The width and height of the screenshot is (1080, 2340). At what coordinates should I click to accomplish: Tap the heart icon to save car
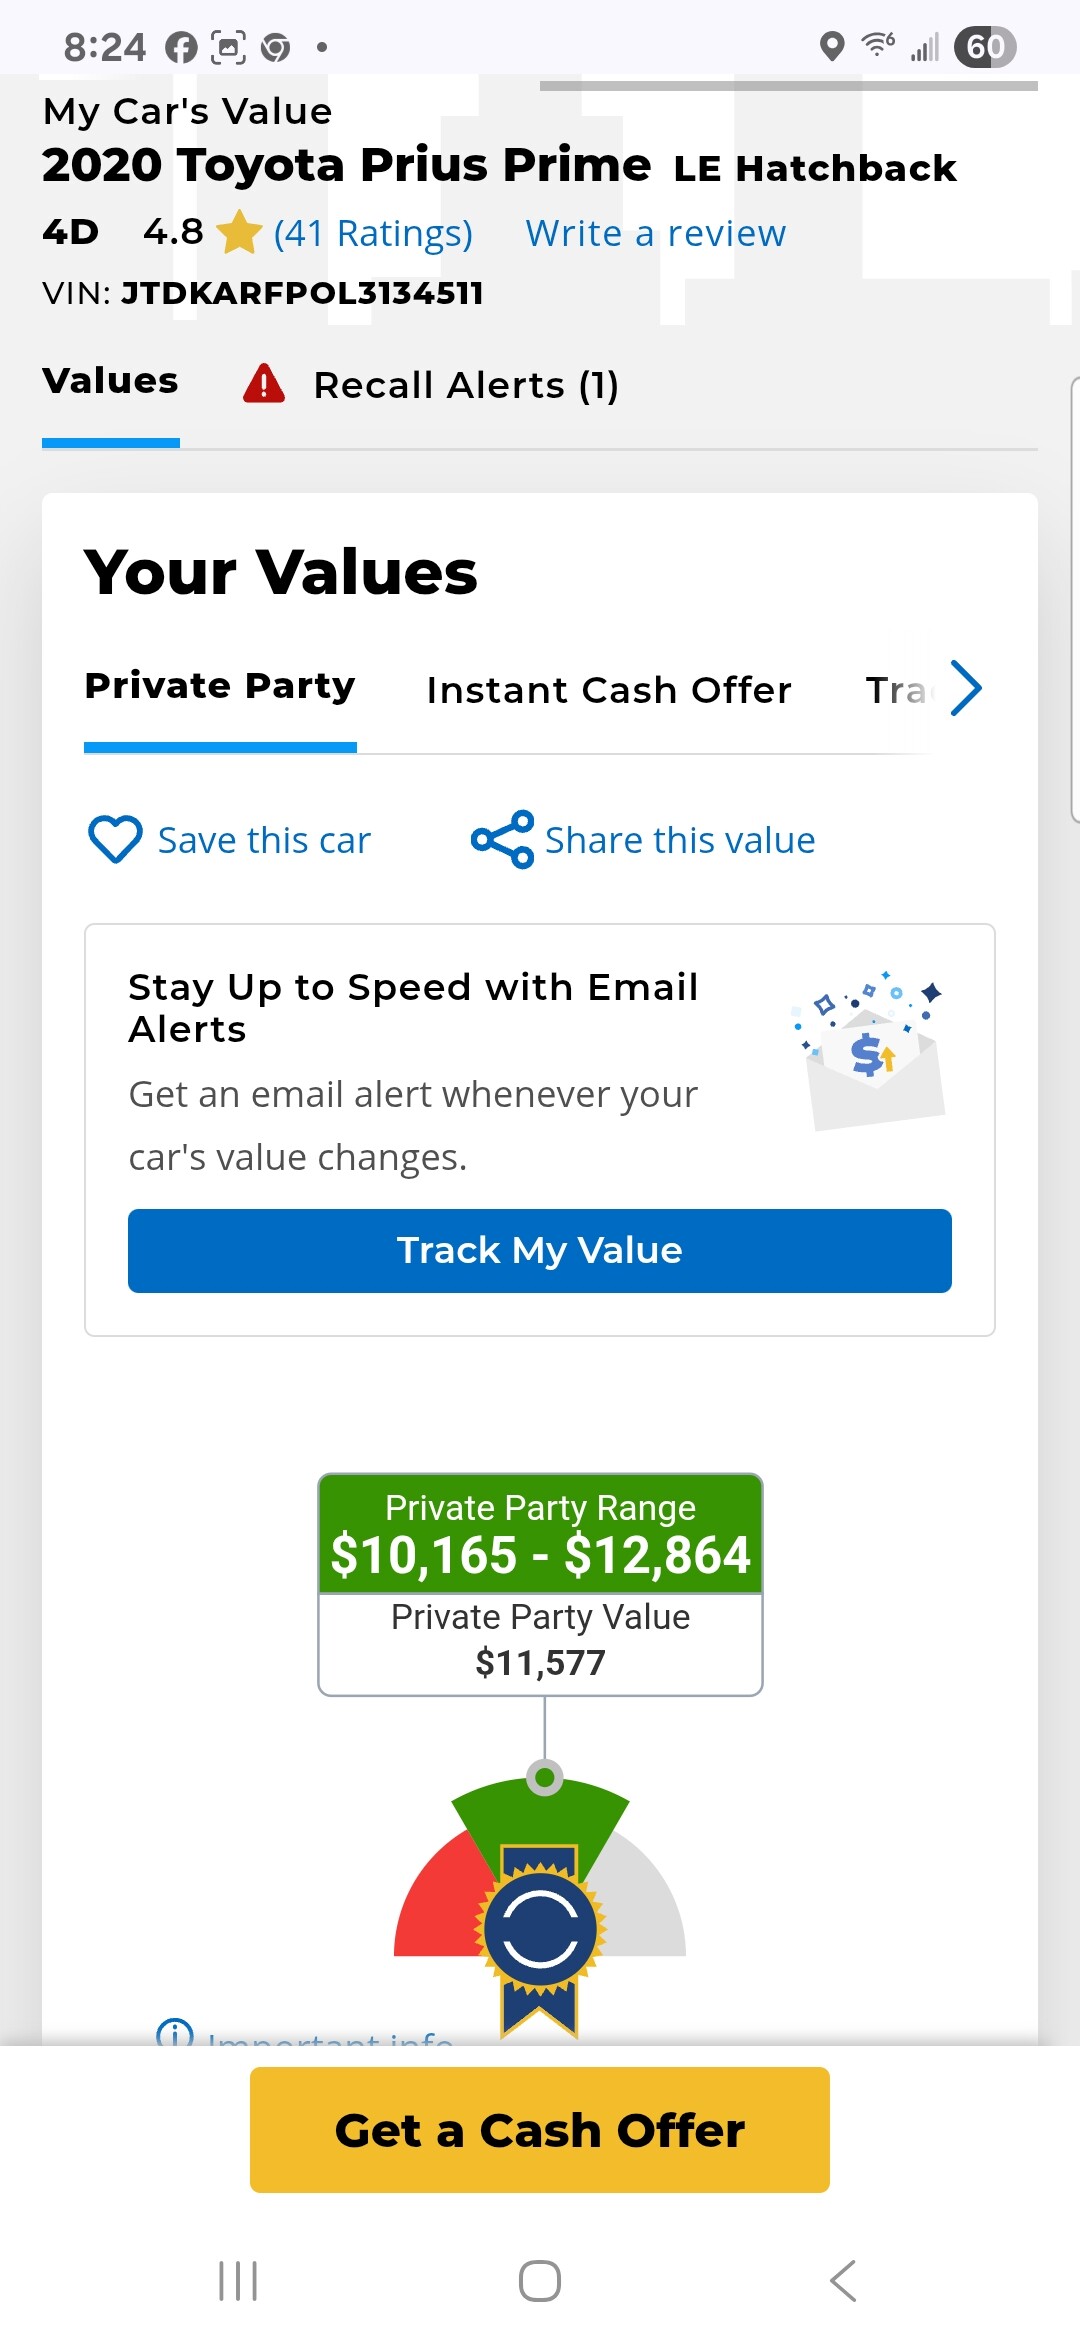[116, 839]
